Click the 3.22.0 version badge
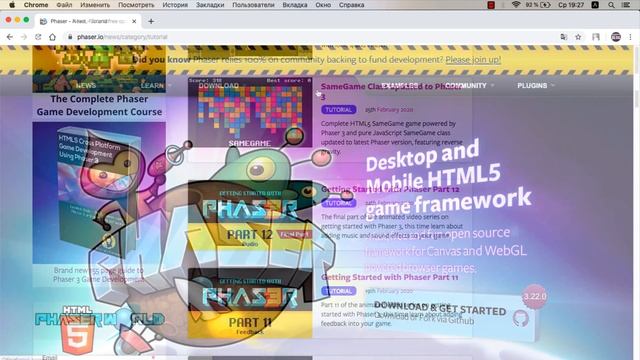 pyautogui.click(x=535, y=296)
